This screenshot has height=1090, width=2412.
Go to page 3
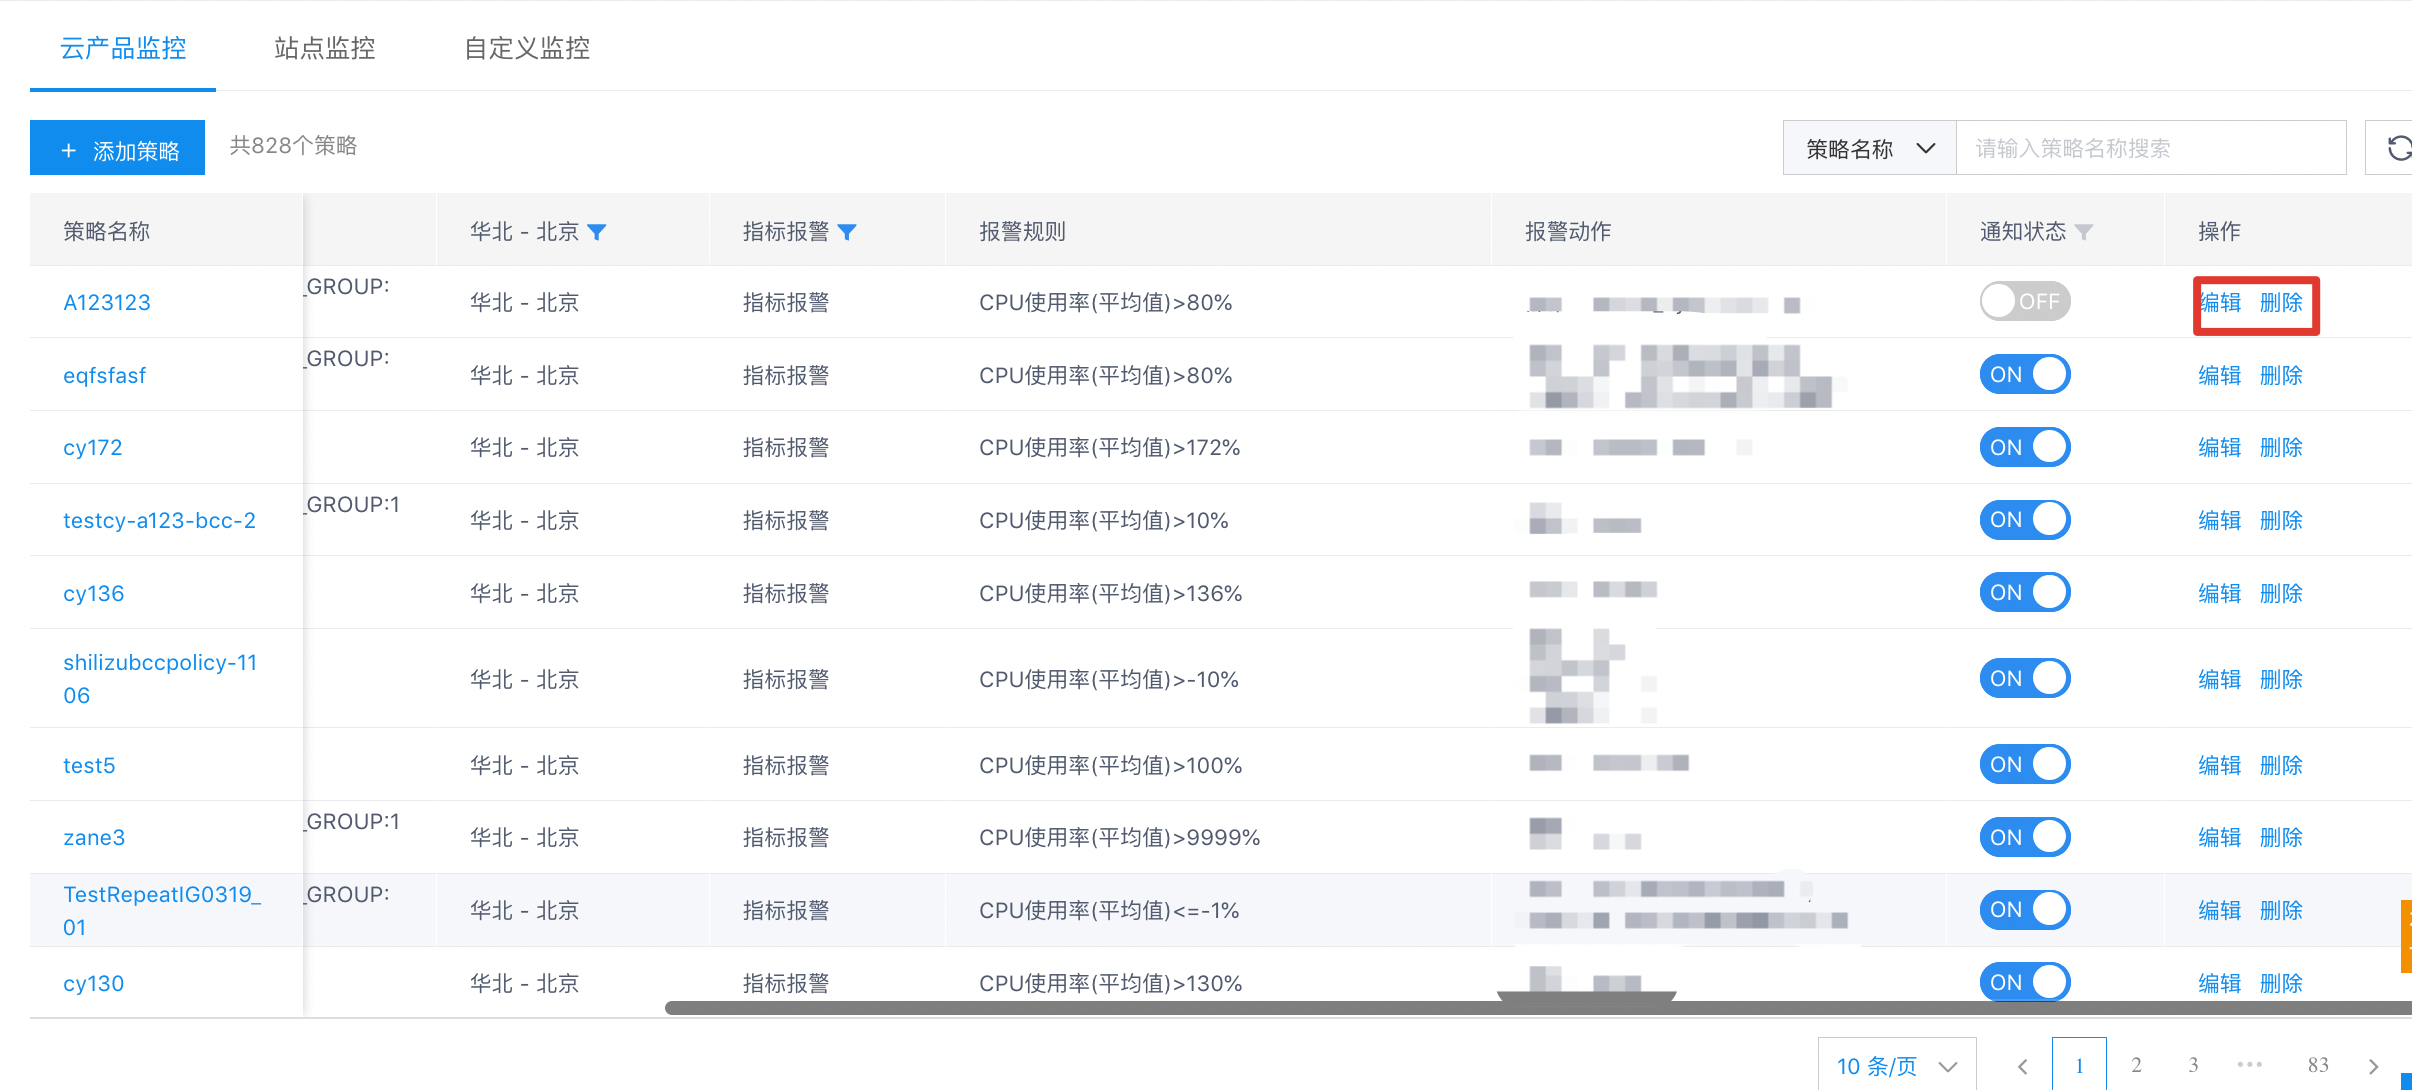coord(2193,1065)
